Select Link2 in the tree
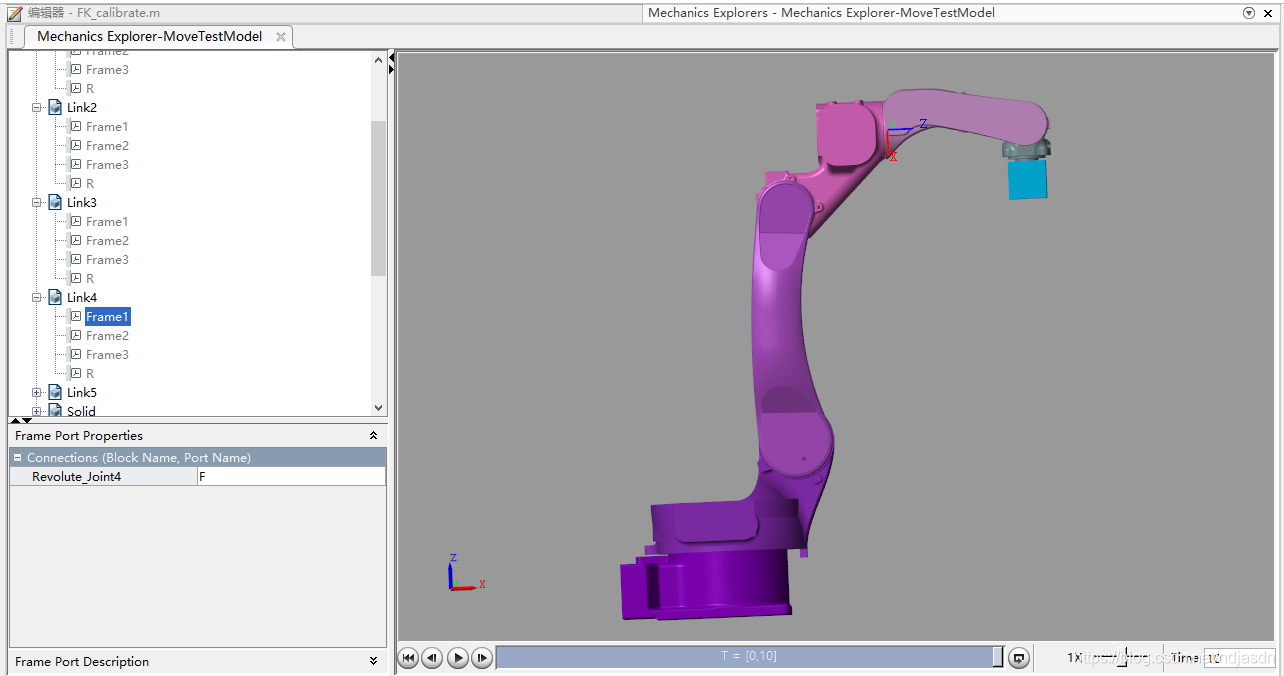This screenshot has width=1284, height=676. pyautogui.click(x=82, y=107)
